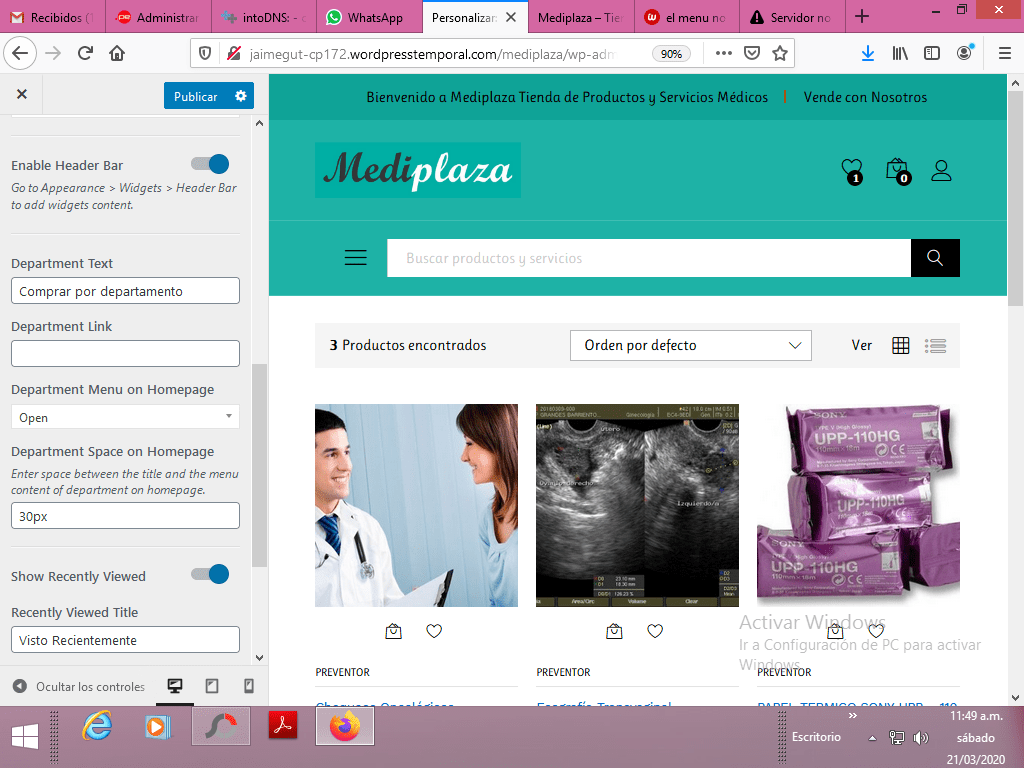Image resolution: width=1024 pixels, height=768 pixels.
Task: Add first product to wishlist heart
Action: (x=434, y=631)
